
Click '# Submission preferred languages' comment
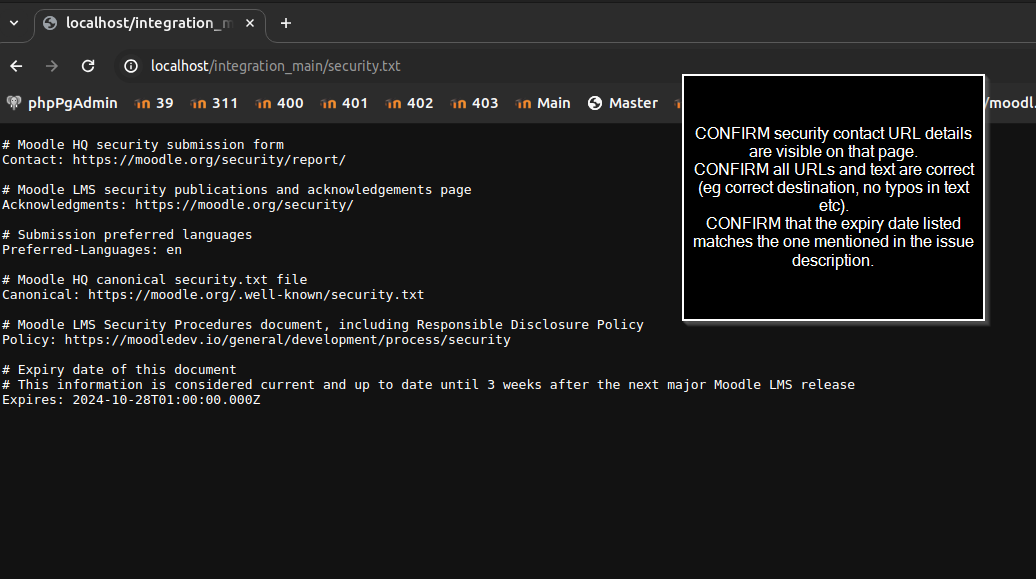click(127, 235)
